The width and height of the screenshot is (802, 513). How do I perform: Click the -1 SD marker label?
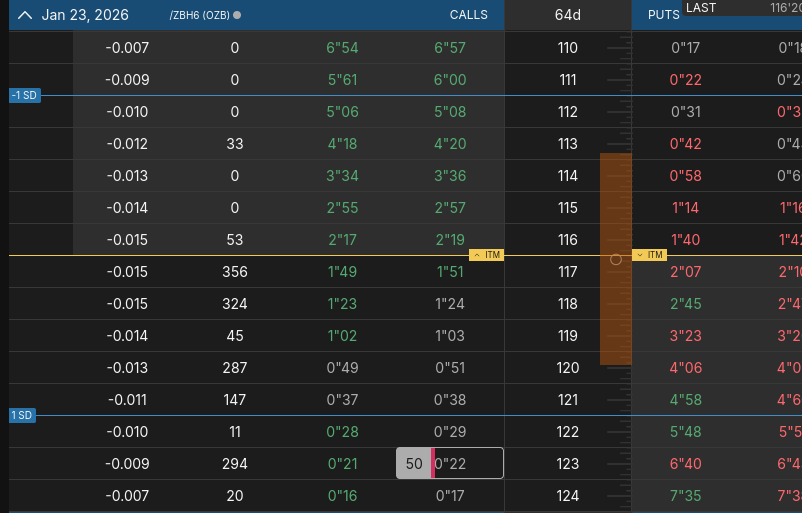25,95
